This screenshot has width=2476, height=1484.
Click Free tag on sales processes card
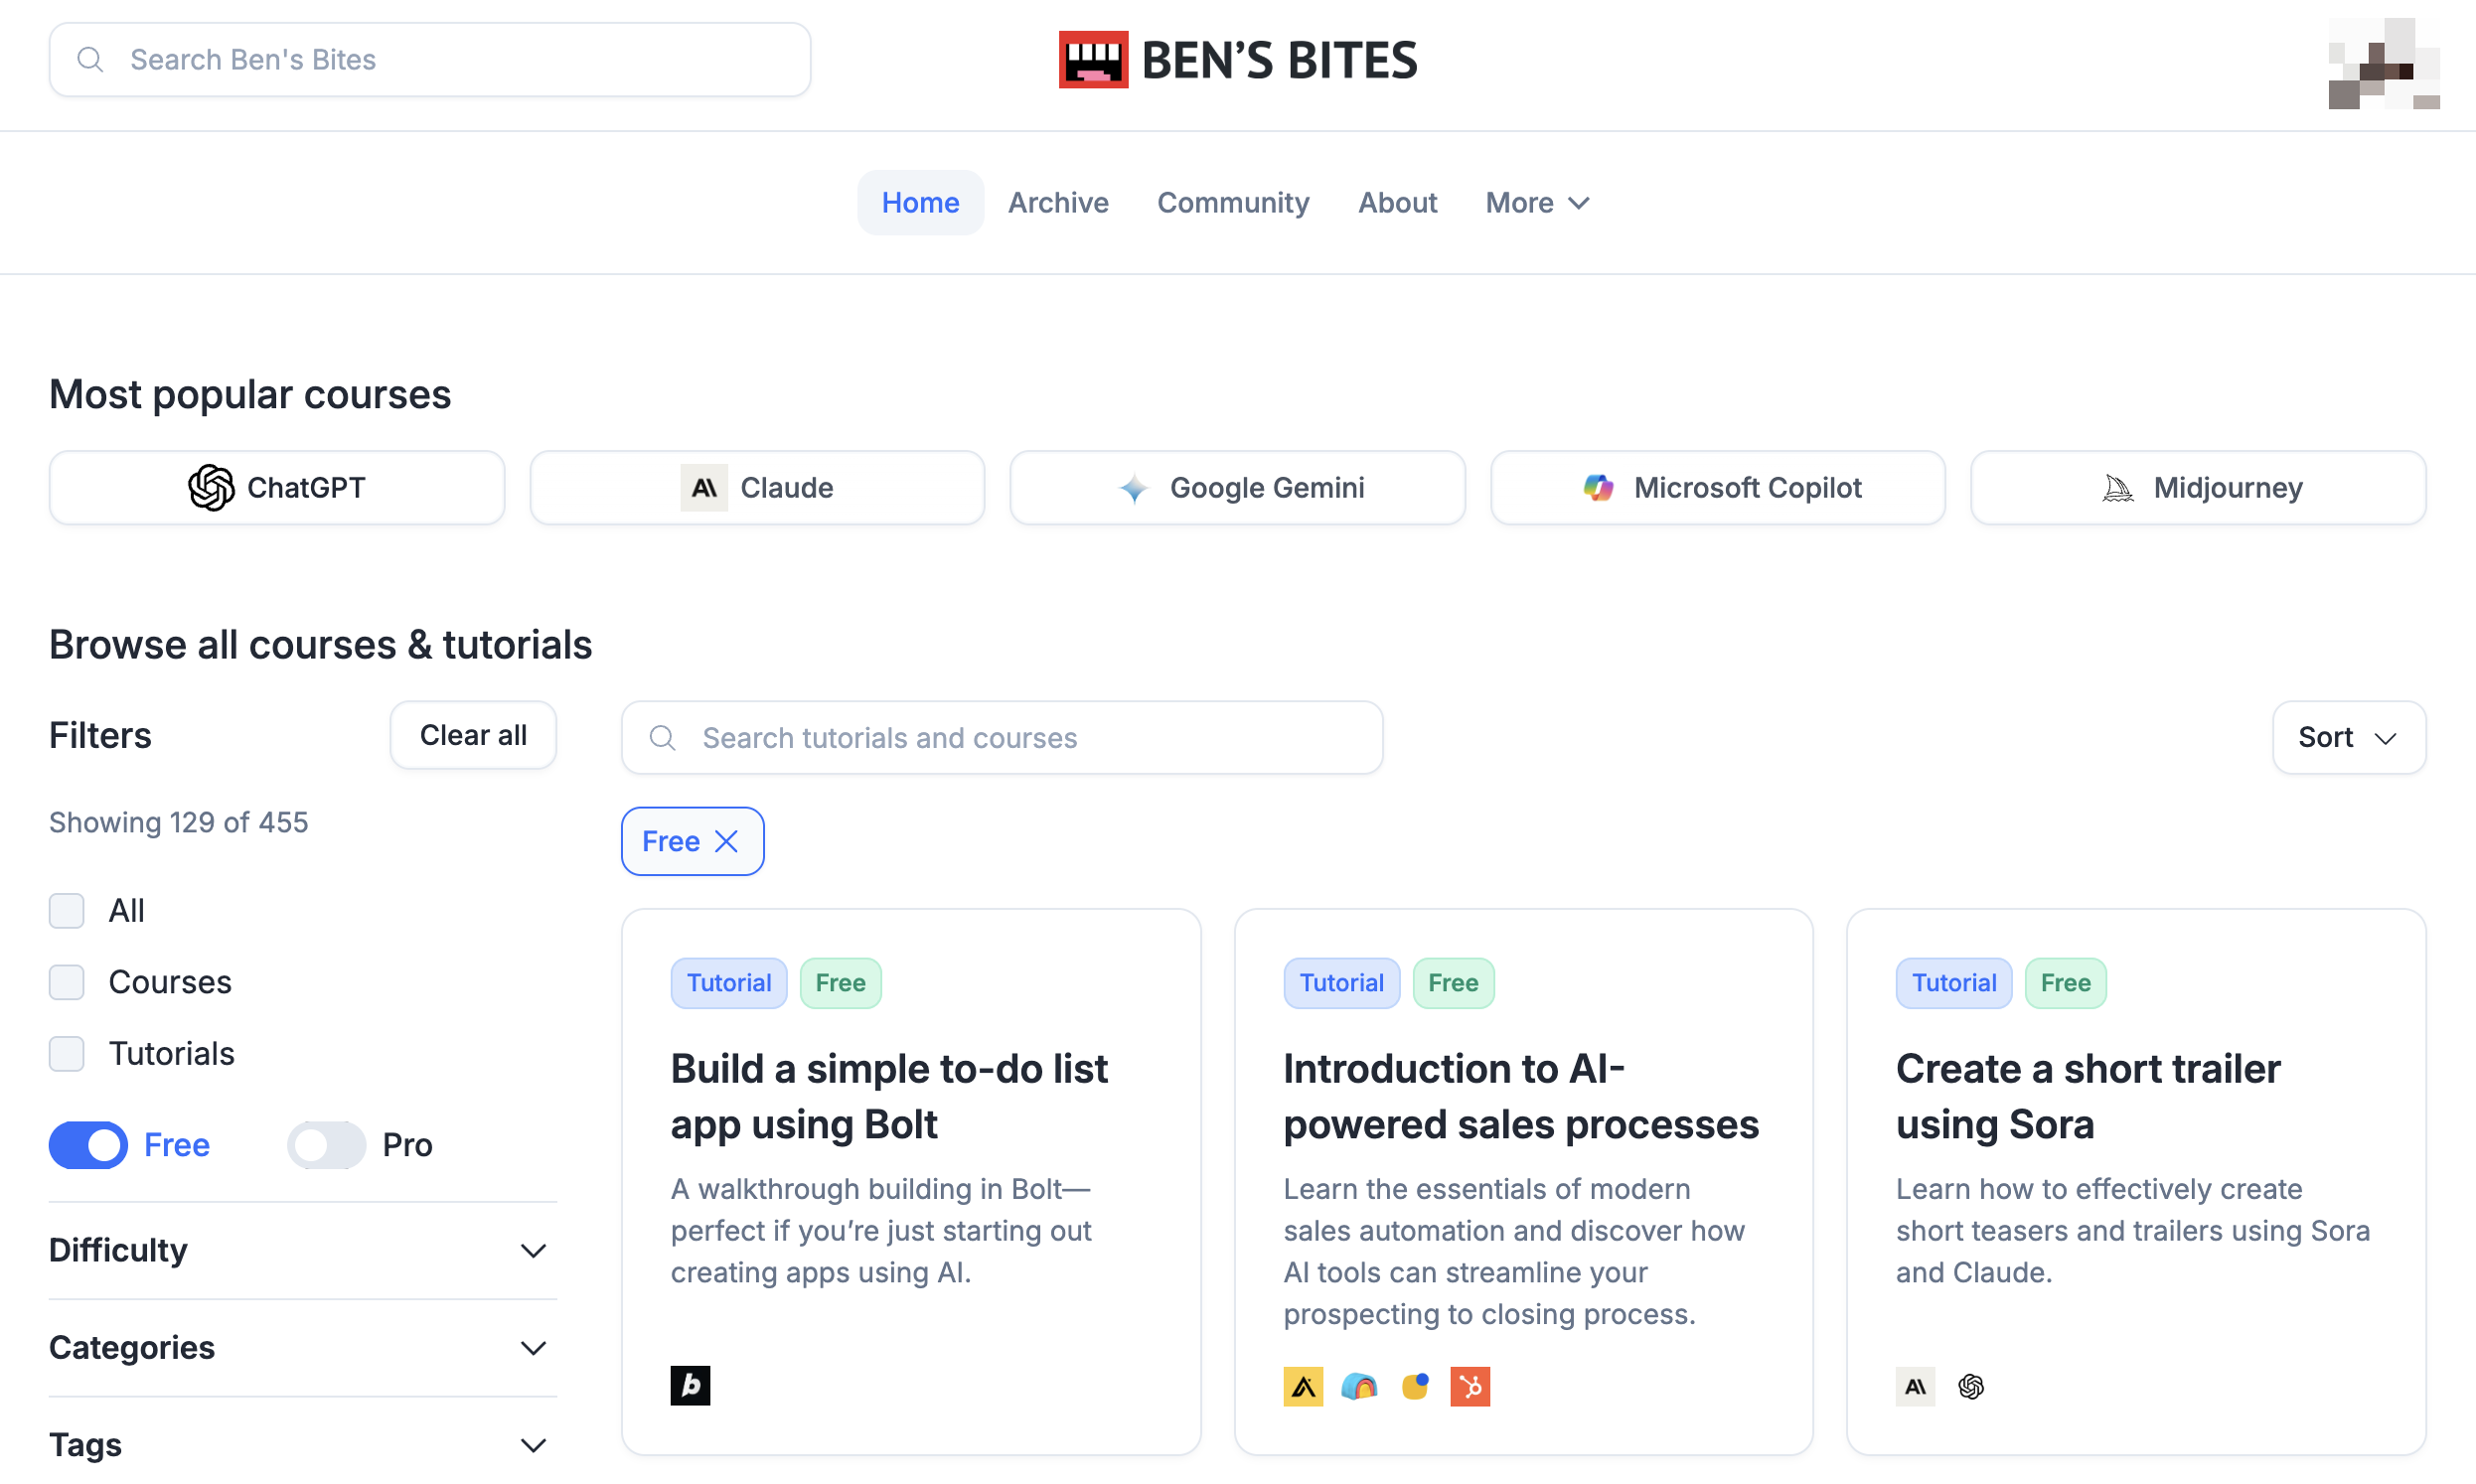click(1453, 983)
